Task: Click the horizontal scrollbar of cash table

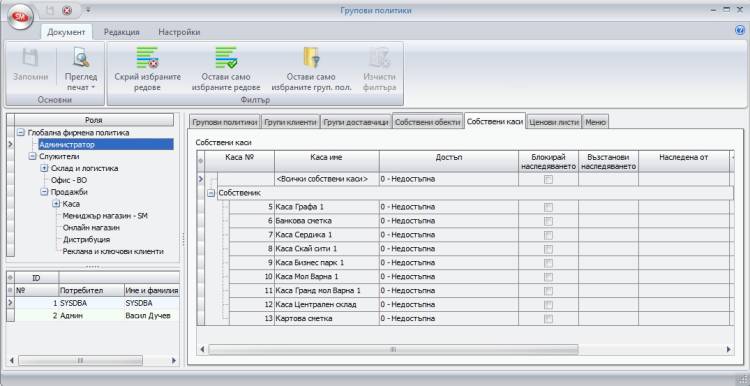Action: [393, 350]
